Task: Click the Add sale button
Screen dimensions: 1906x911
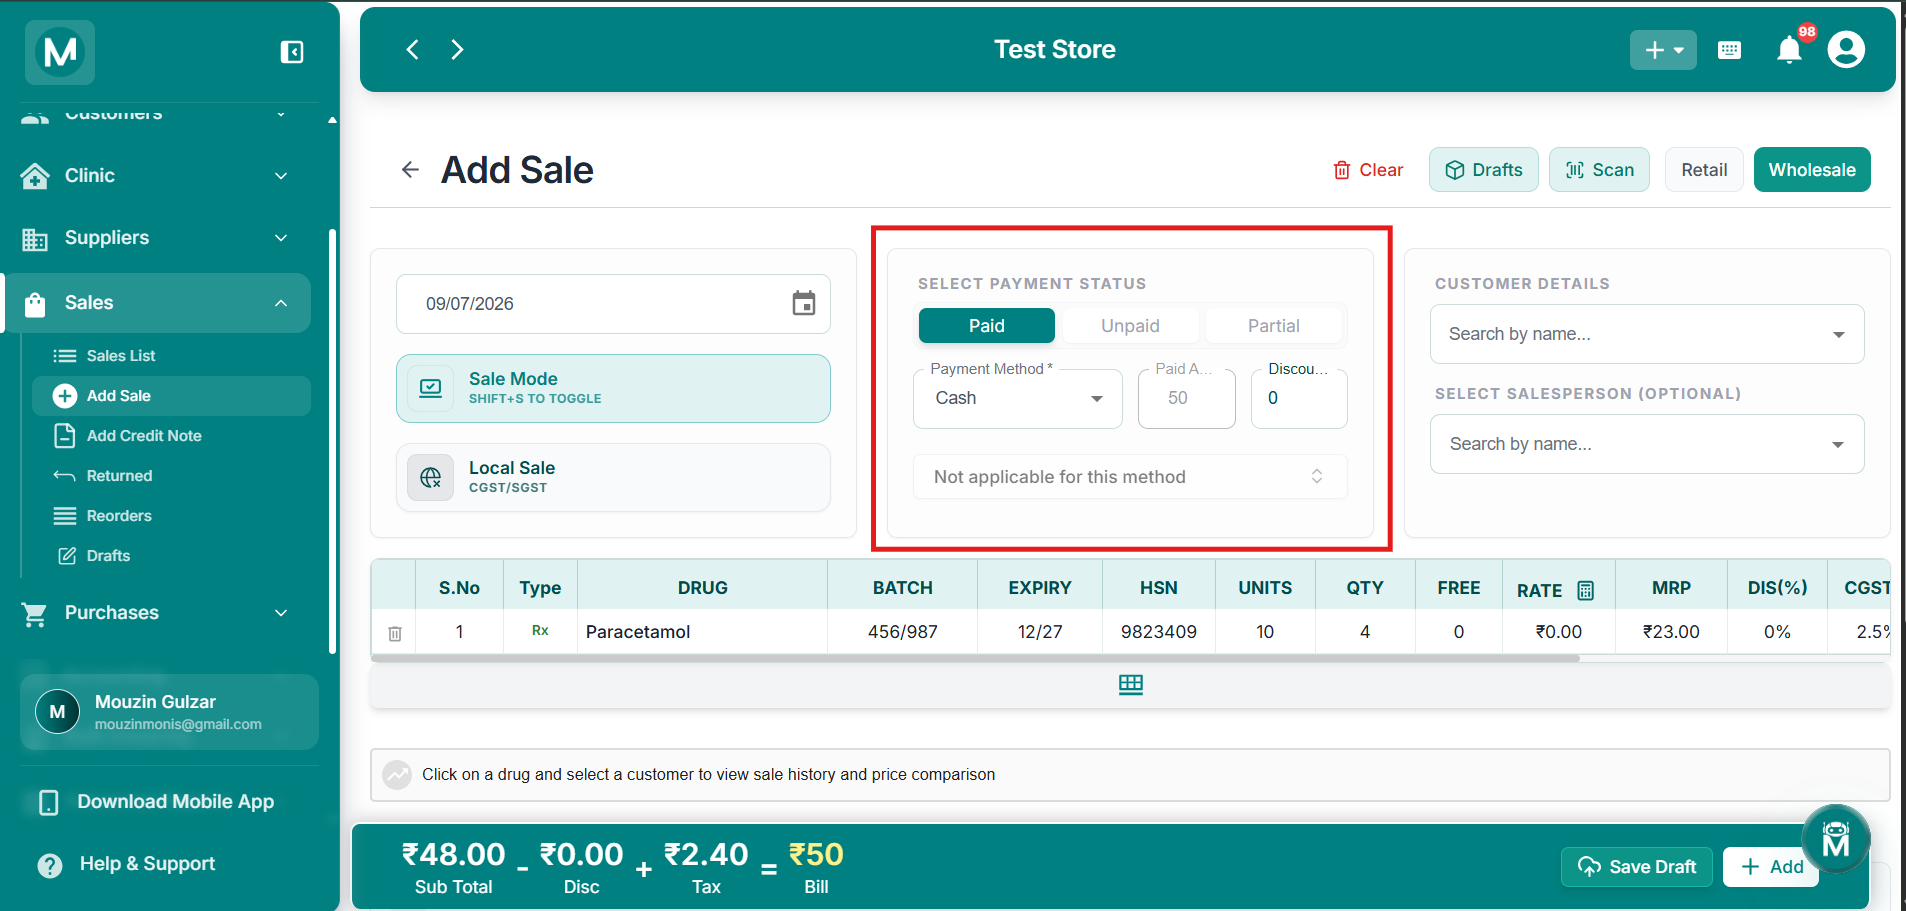Action: [1771, 867]
